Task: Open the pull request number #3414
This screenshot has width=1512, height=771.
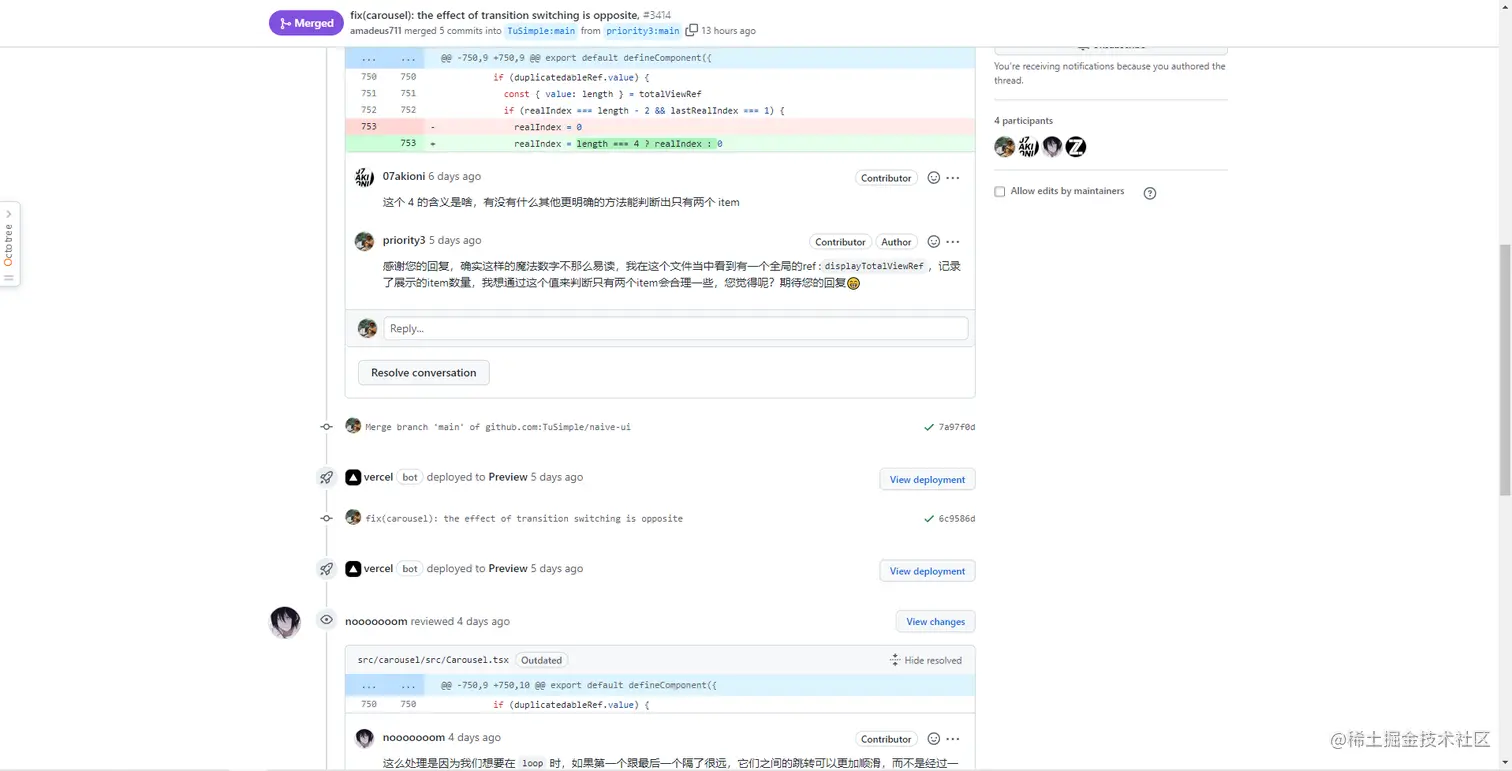Action: click(x=657, y=15)
